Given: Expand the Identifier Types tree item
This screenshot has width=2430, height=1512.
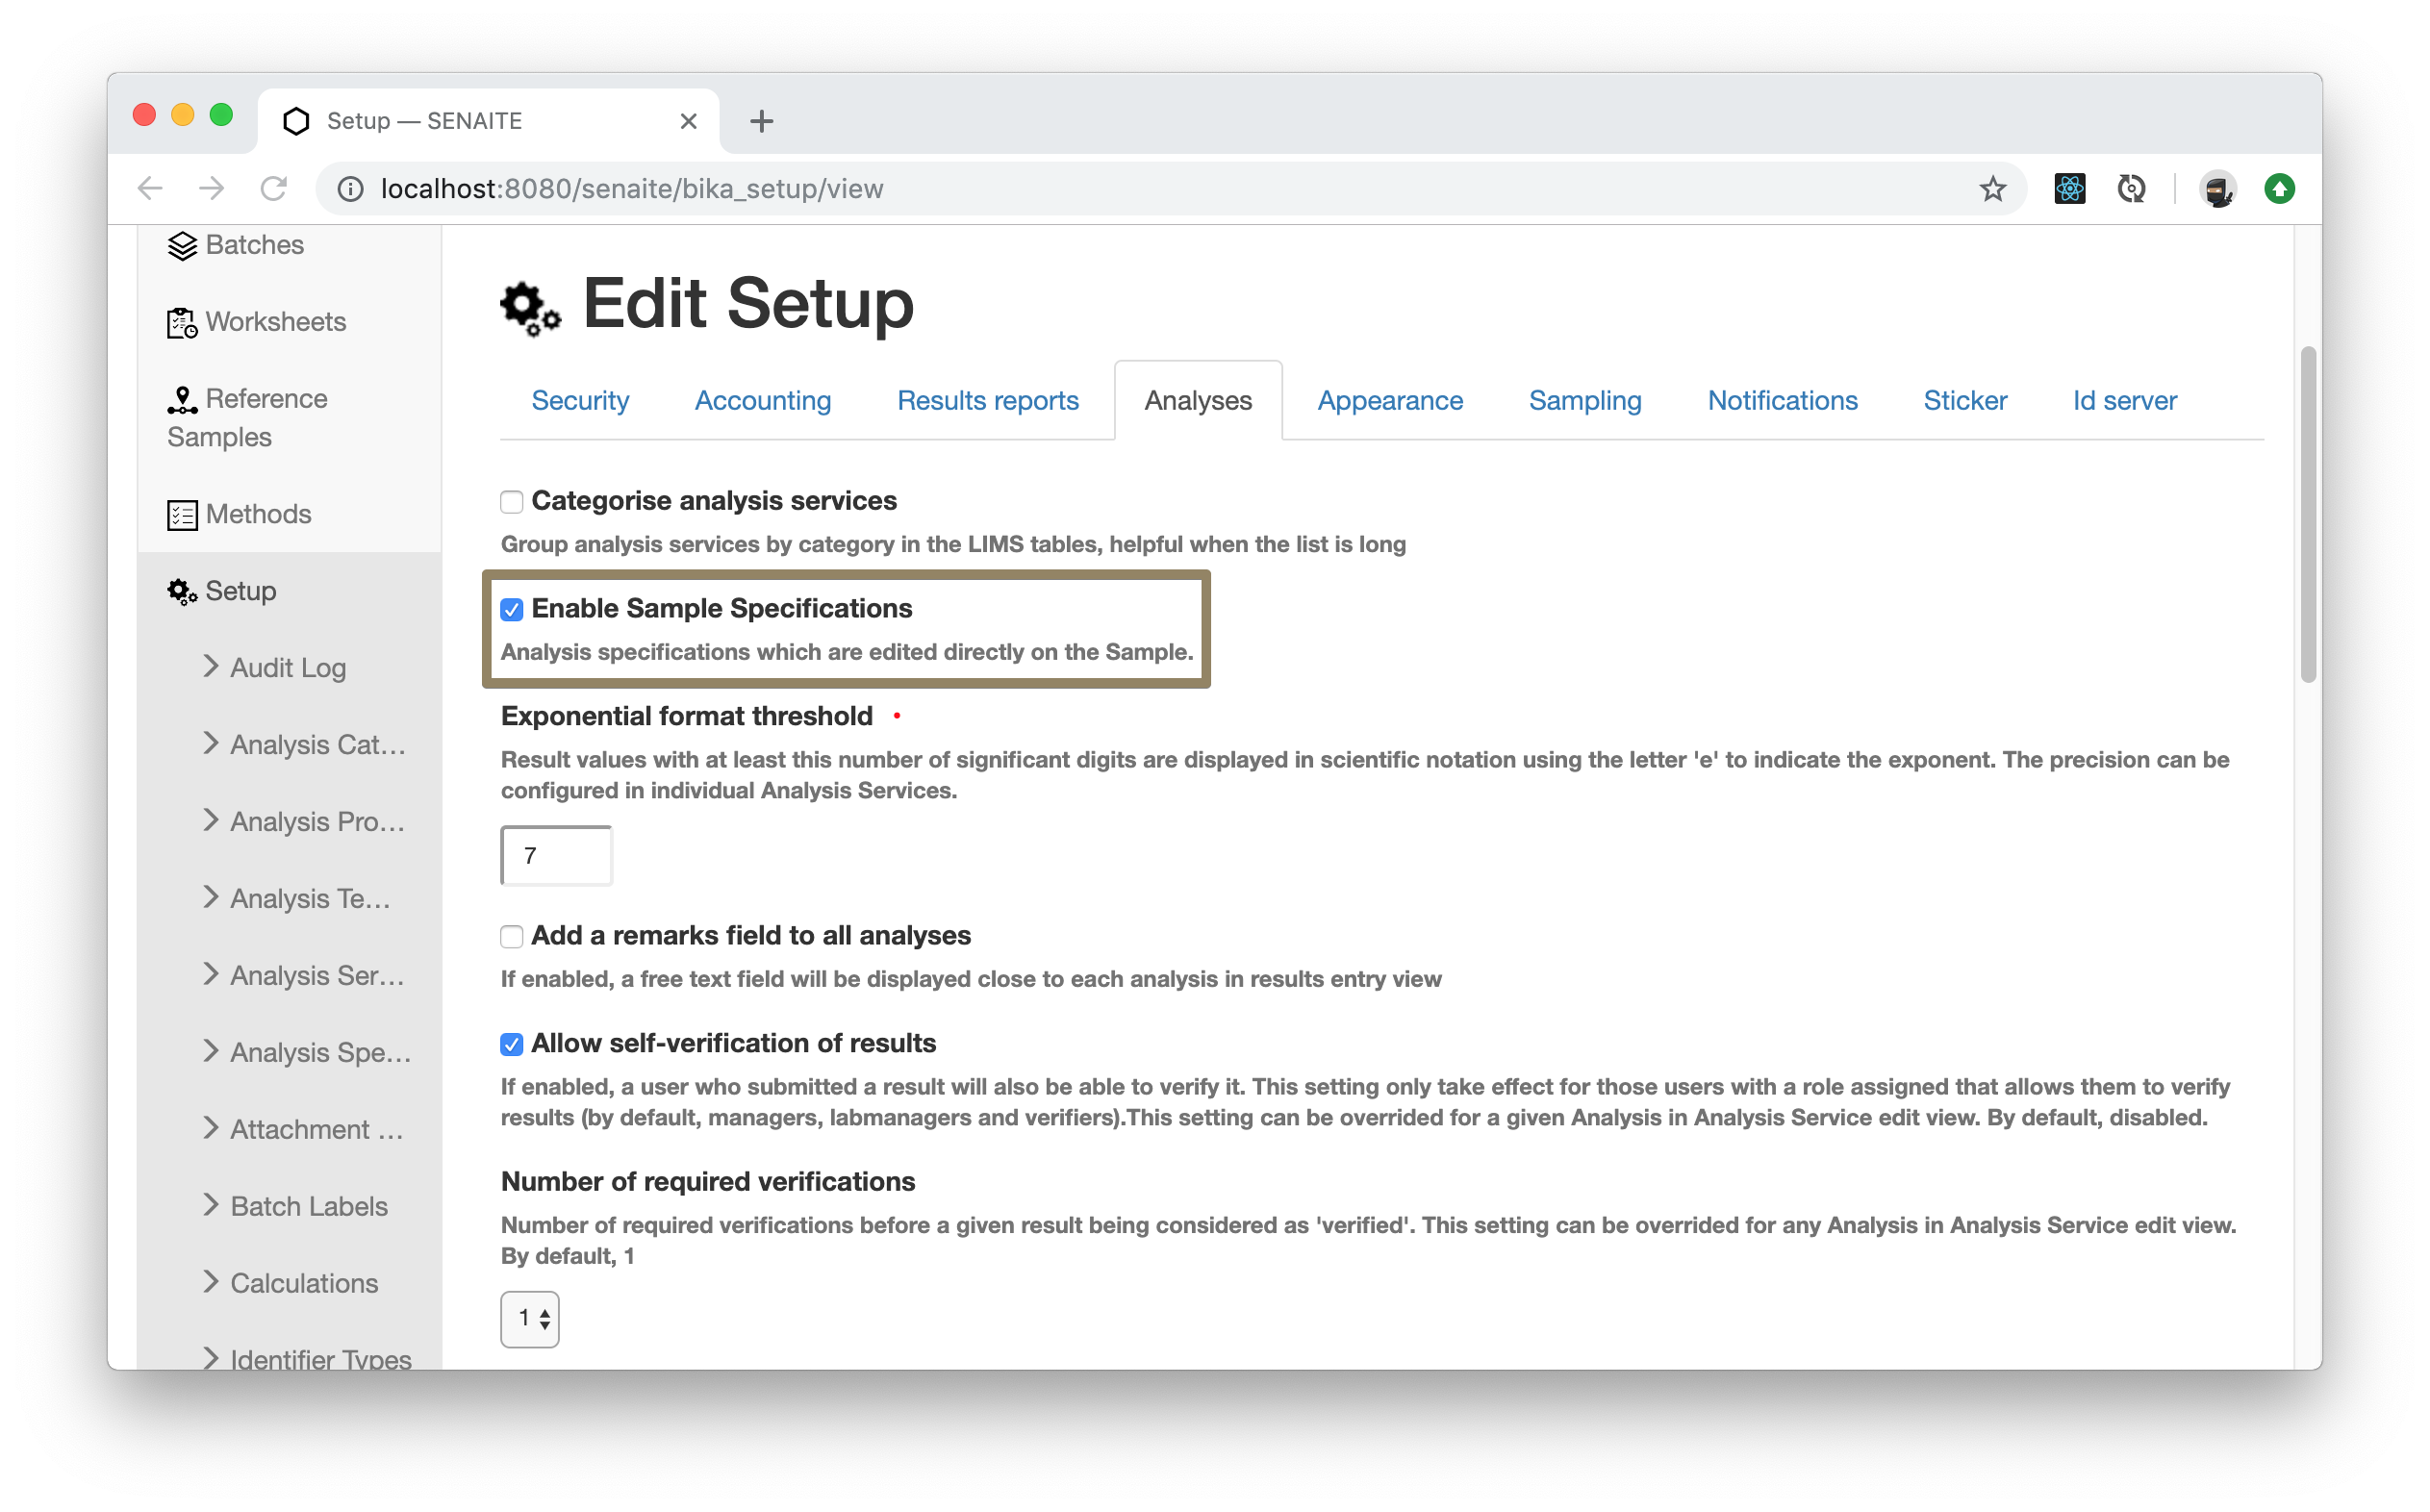Looking at the screenshot, I should [x=213, y=1359].
